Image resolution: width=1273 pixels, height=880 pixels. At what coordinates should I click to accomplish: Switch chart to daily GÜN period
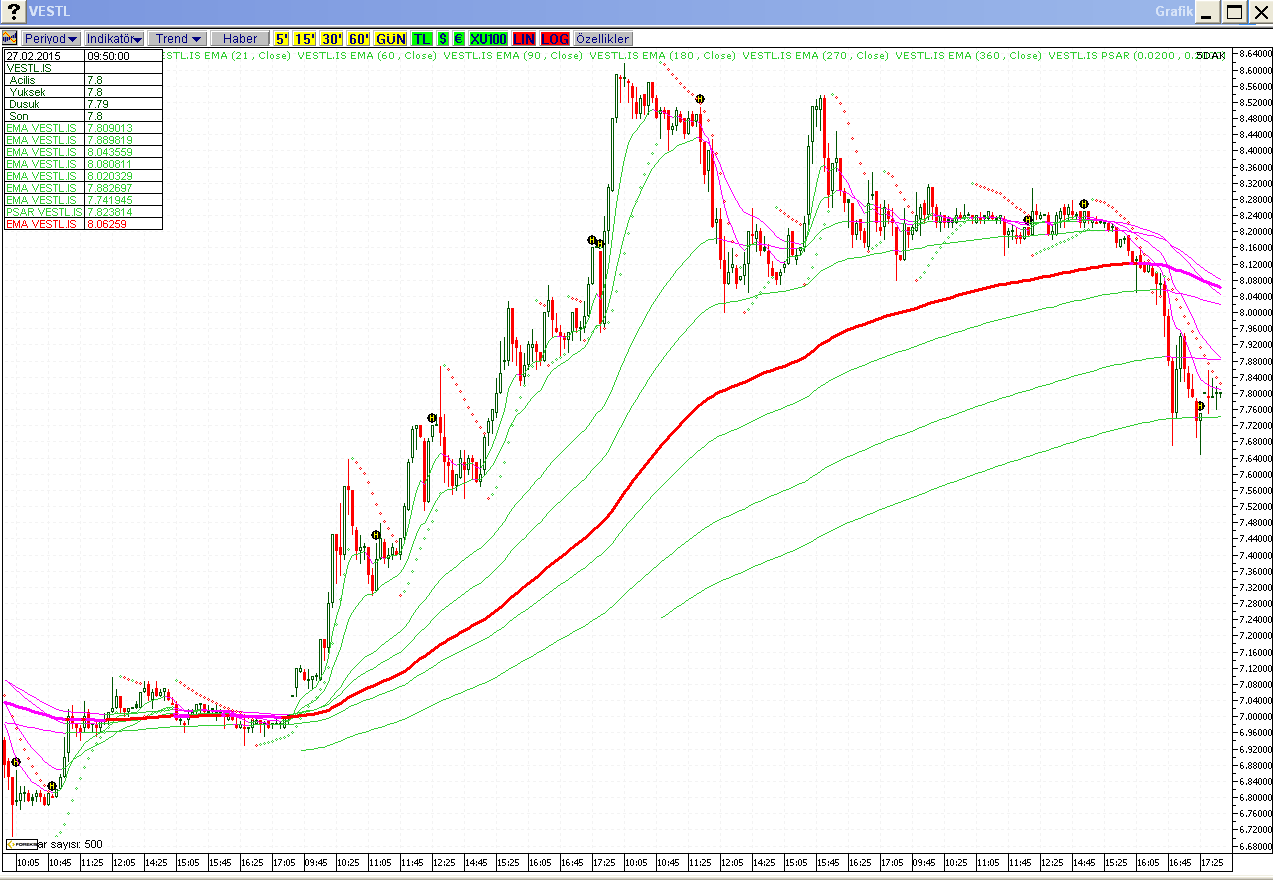(x=391, y=38)
